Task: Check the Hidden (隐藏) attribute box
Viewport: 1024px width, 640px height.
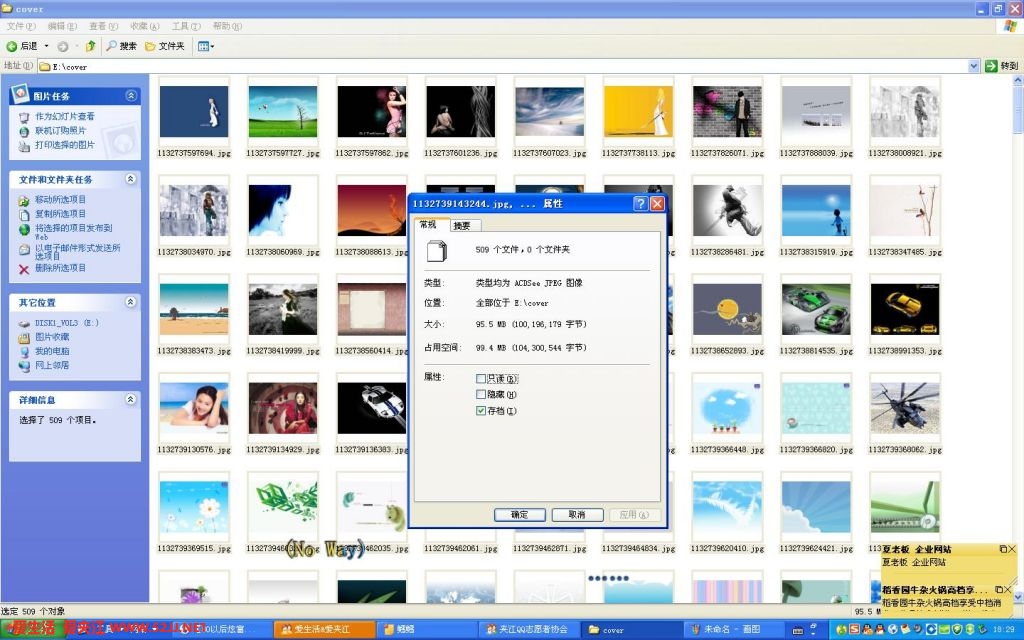Action: point(481,395)
